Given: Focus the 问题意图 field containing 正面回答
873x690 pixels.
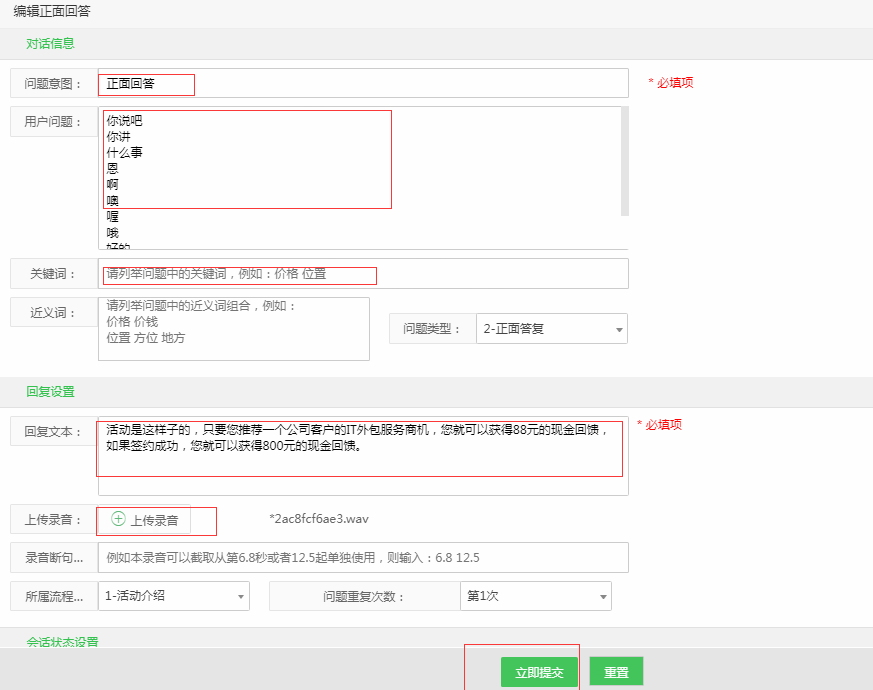Looking at the screenshot, I should pyautogui.click(x=362, y=84).
